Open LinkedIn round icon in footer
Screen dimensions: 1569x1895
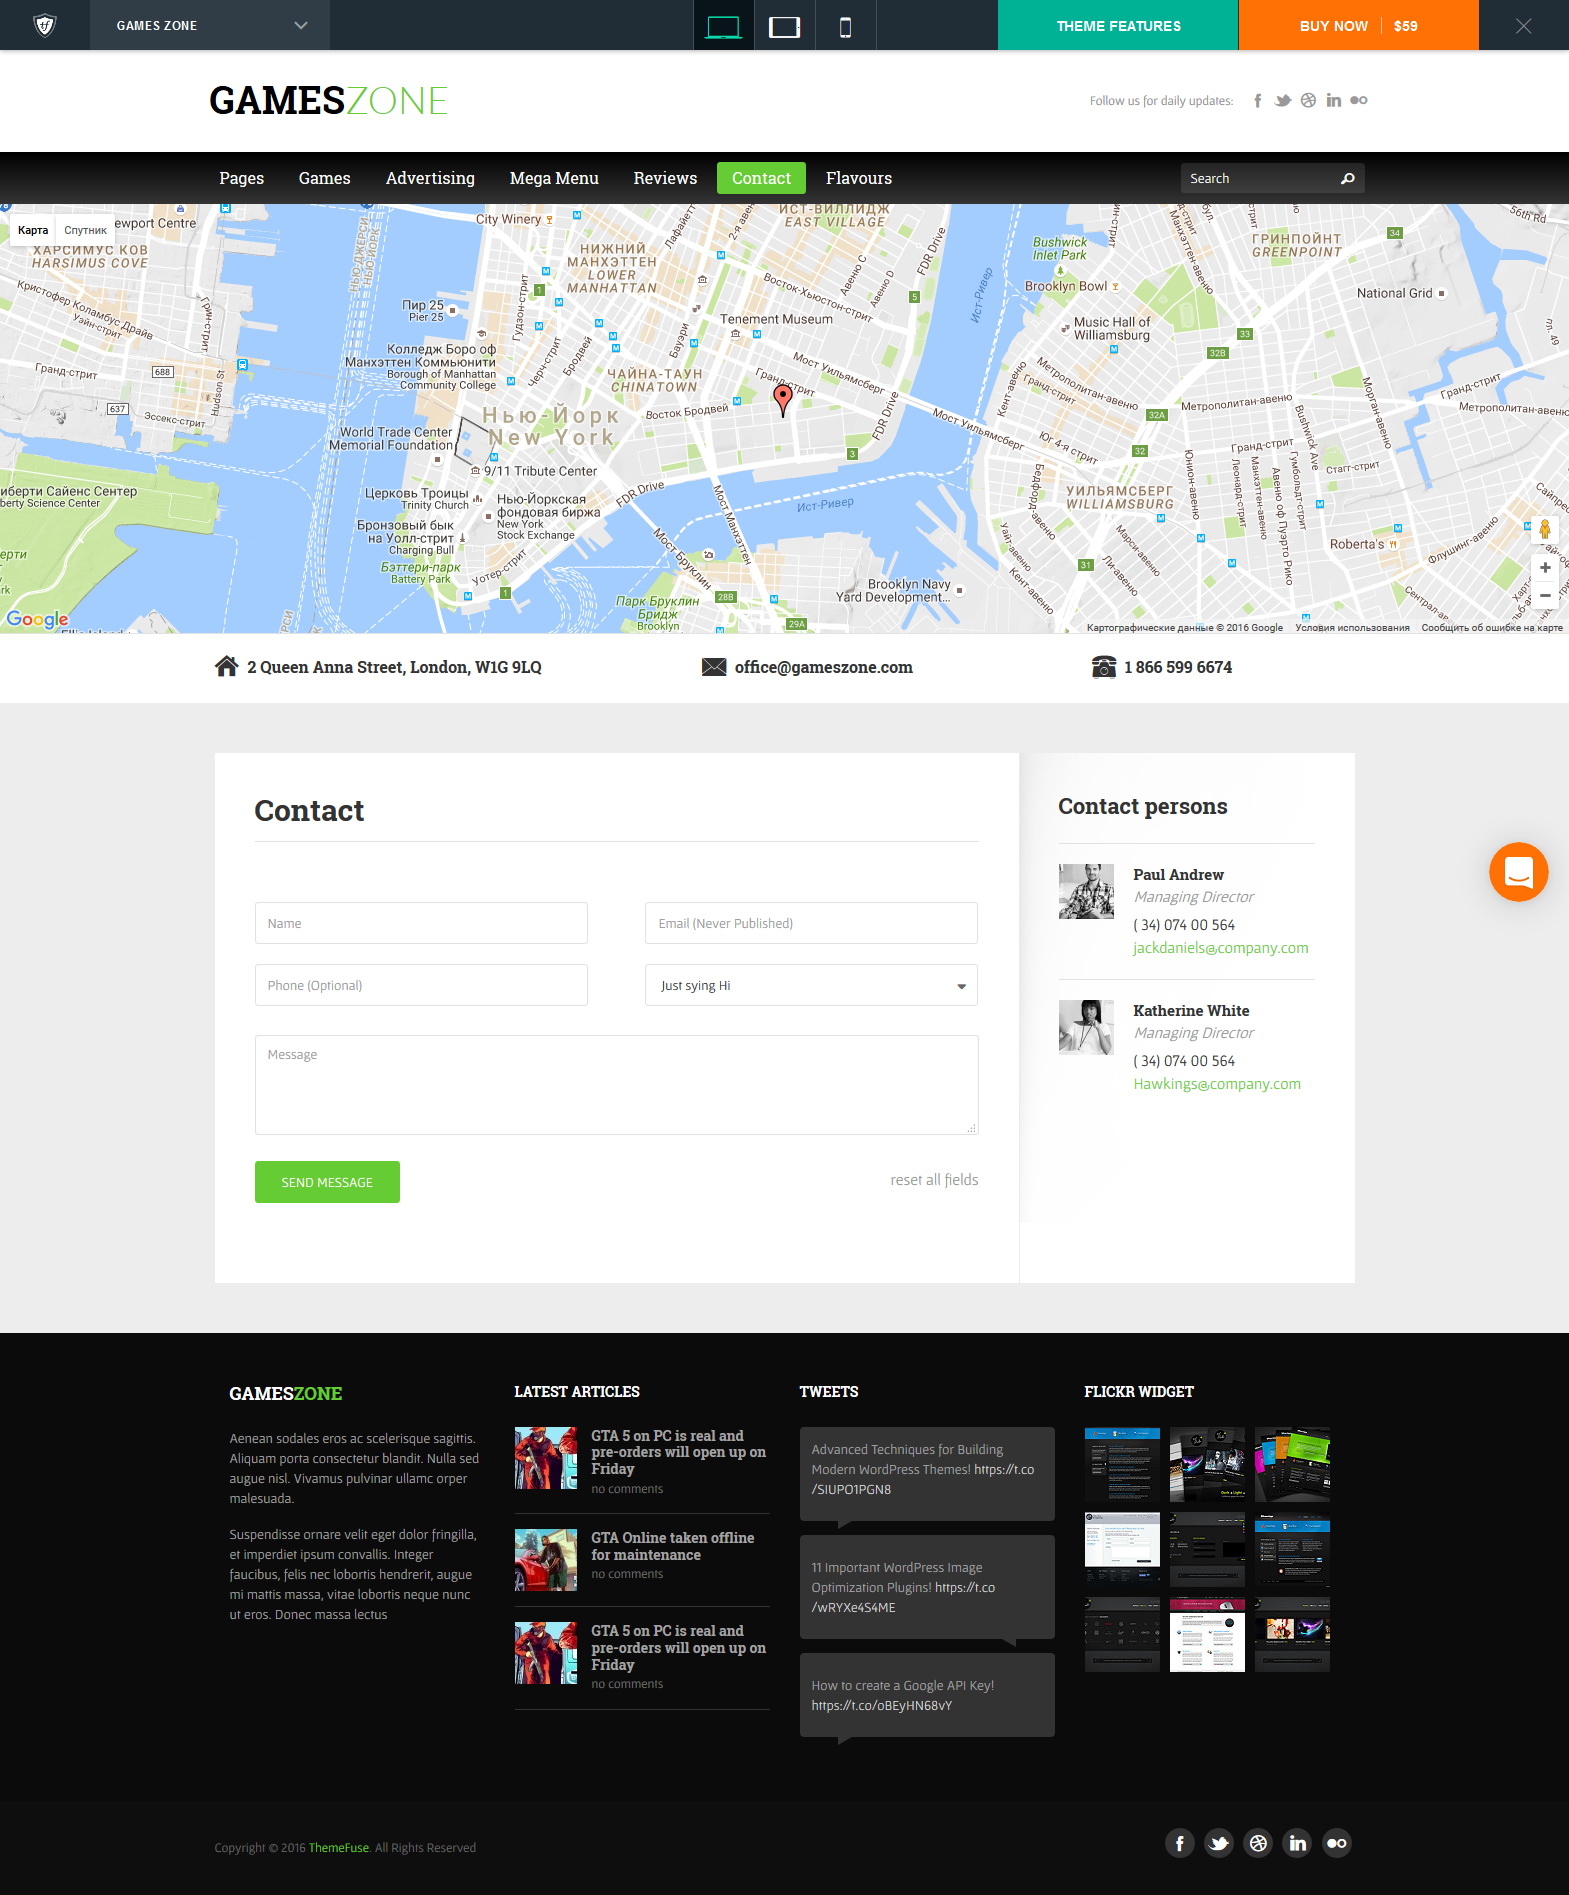[x=1298, y=1843]
